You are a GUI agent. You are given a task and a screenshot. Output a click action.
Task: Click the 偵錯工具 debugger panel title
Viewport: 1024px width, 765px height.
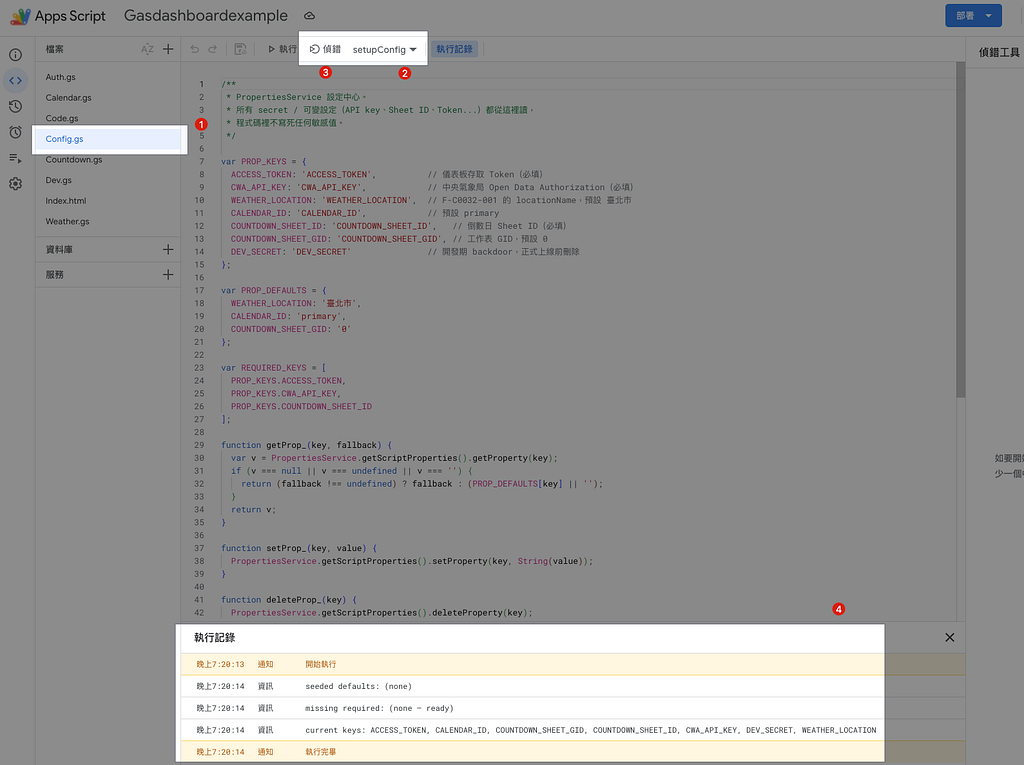tap(999, 52)
